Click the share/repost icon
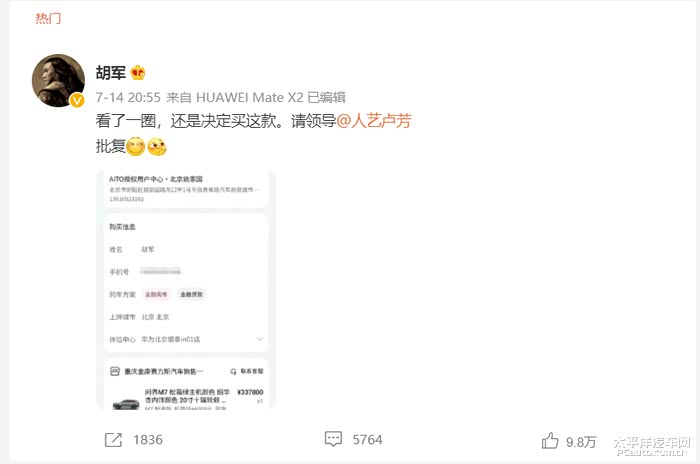700x464 pixels. pos(113,439)
